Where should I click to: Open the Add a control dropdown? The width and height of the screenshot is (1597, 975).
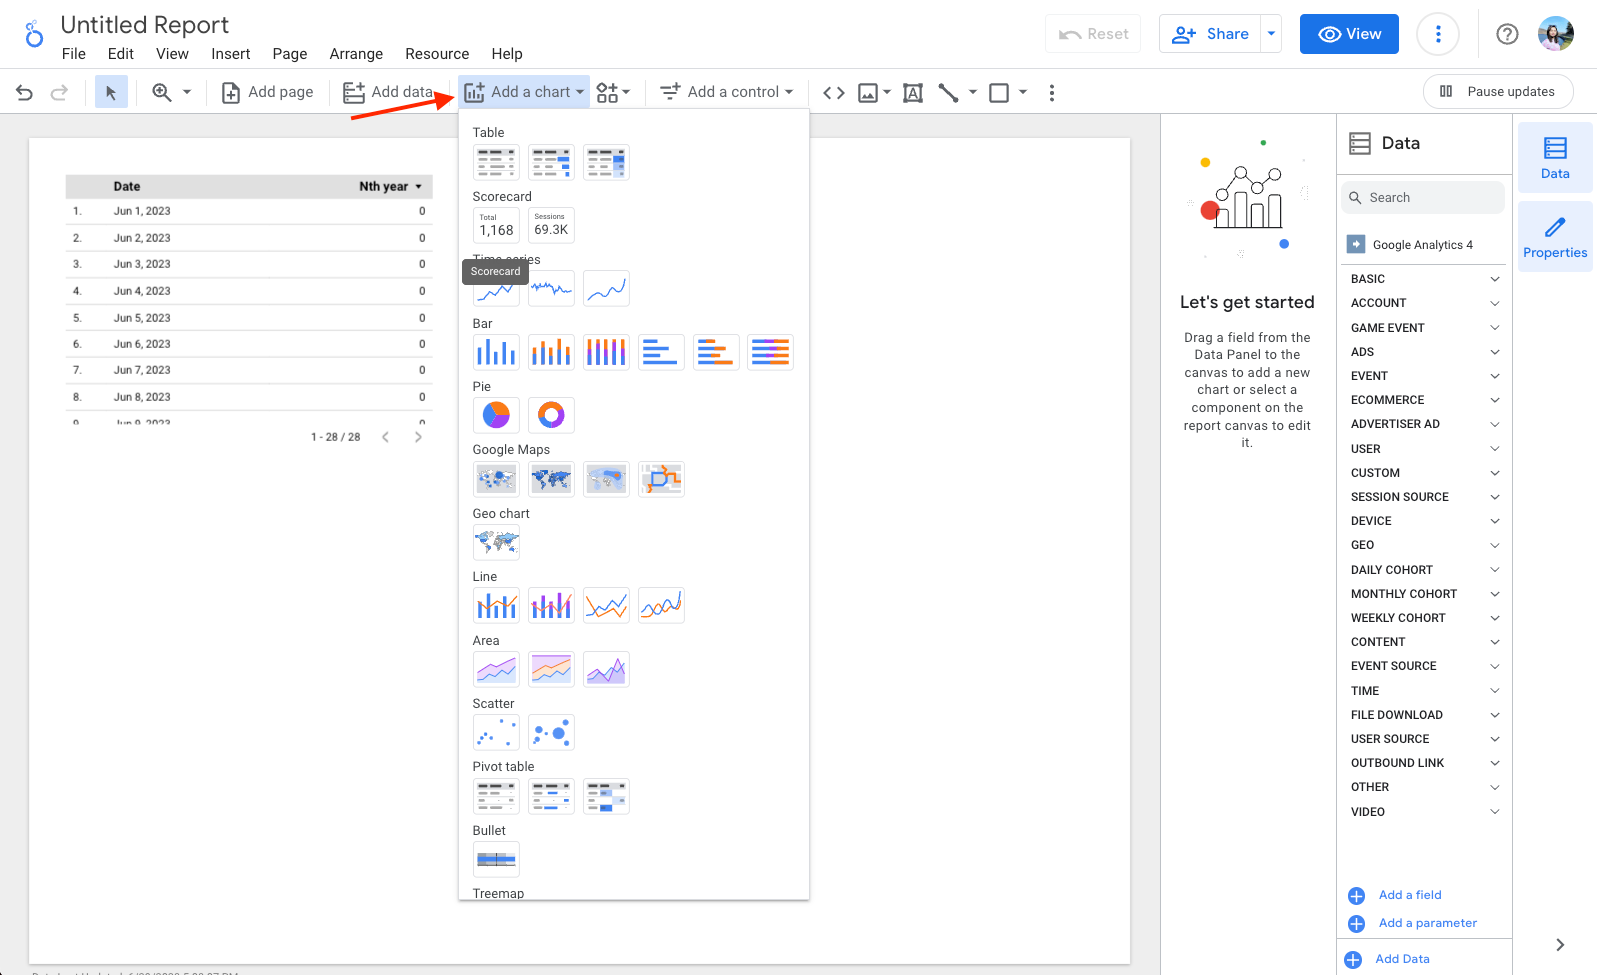727,92
